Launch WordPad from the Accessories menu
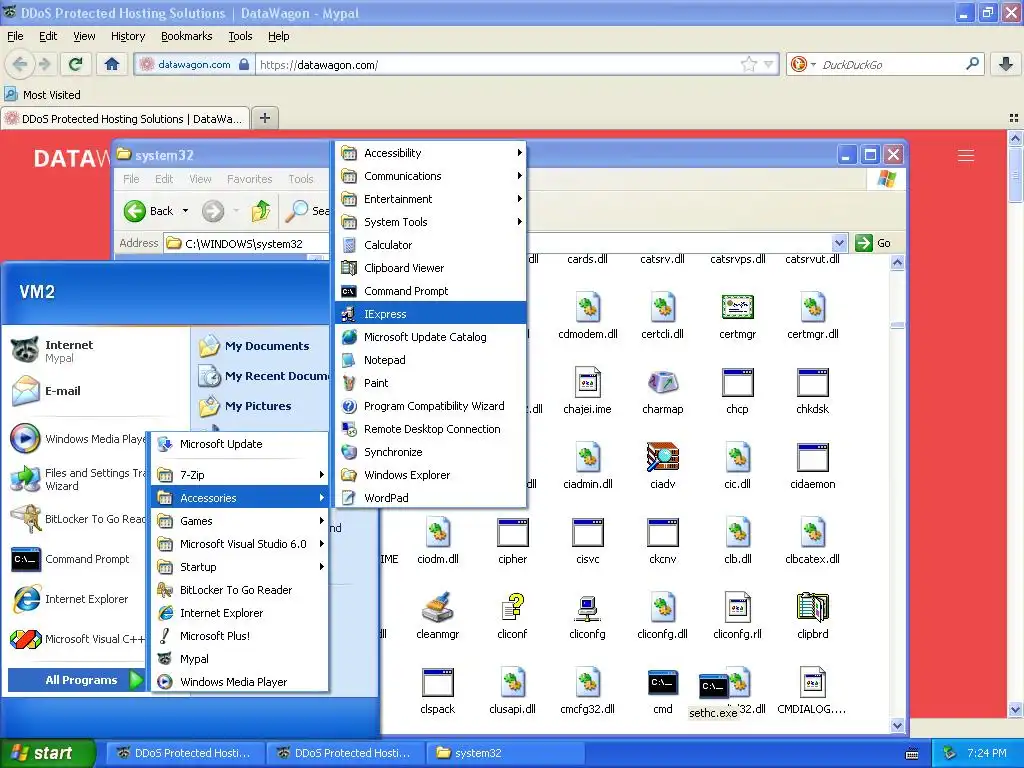The width and height of the screenshot is (1024, 768). pos(430,498)
